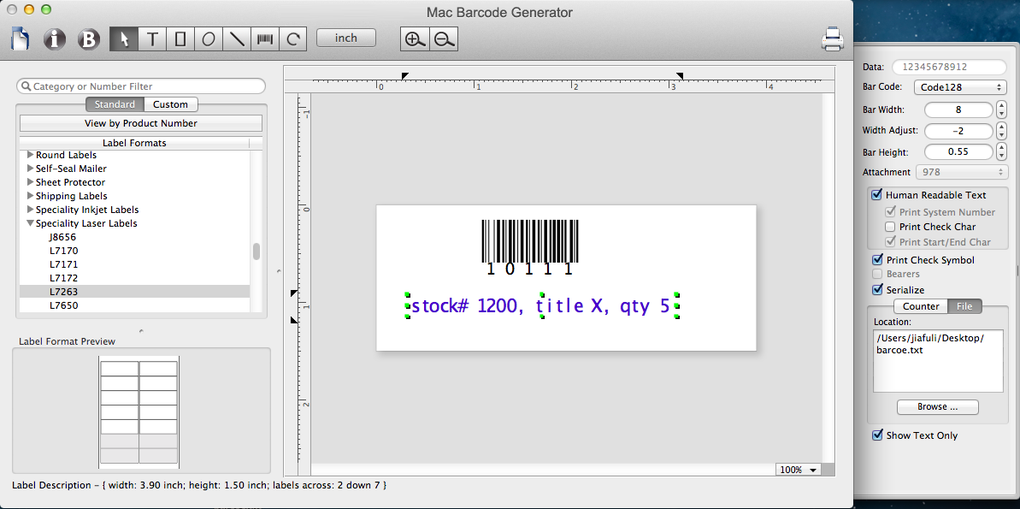
Task: Click the Bar Height value field
Action: (x=958, y=152)
